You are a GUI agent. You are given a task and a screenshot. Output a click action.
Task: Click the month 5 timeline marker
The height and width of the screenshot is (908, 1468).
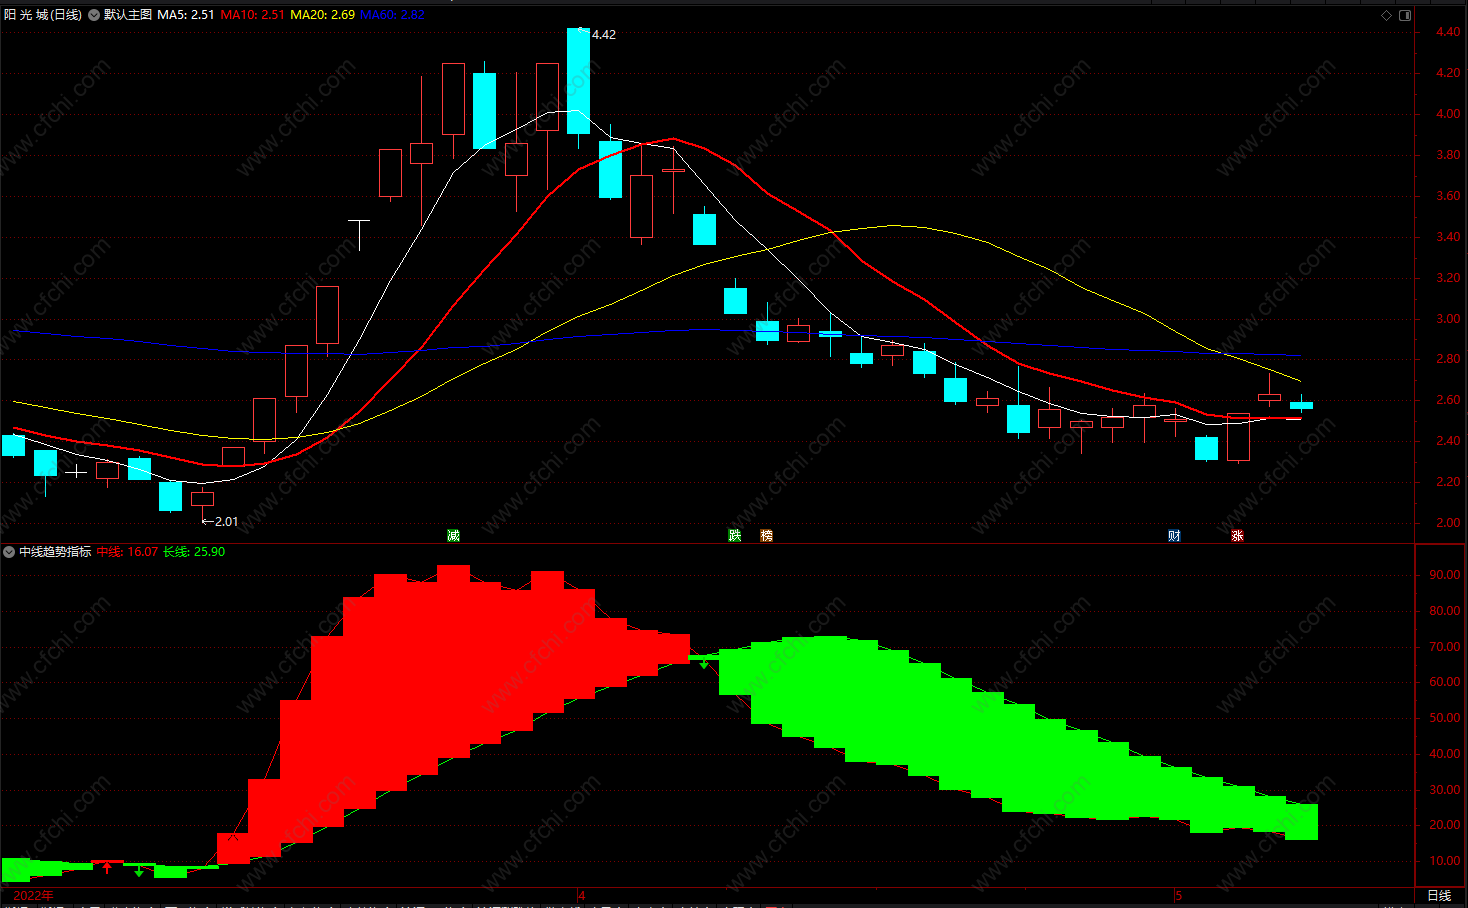(x=1178, y=895)
